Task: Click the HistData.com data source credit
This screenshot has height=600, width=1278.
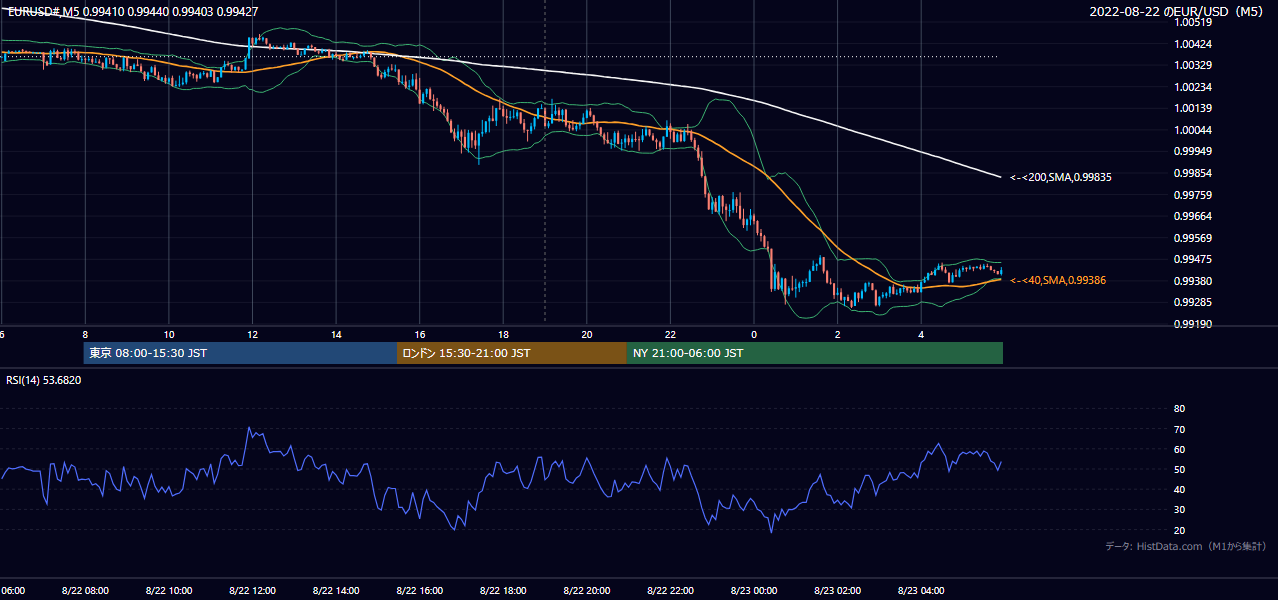Action: (1186, 546)
